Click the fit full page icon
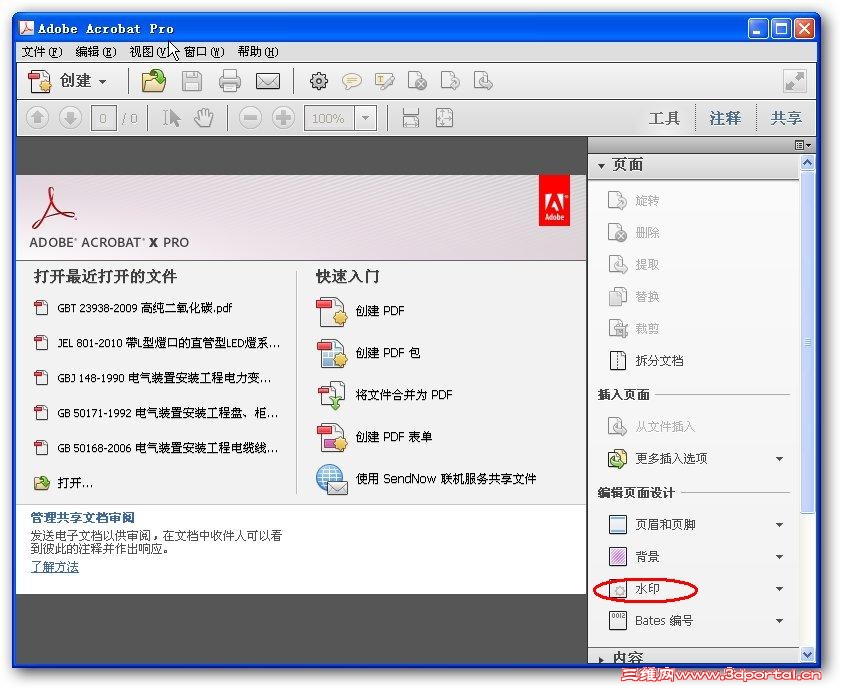The width and height of the screenshot is (841, 688). [445, 117]
